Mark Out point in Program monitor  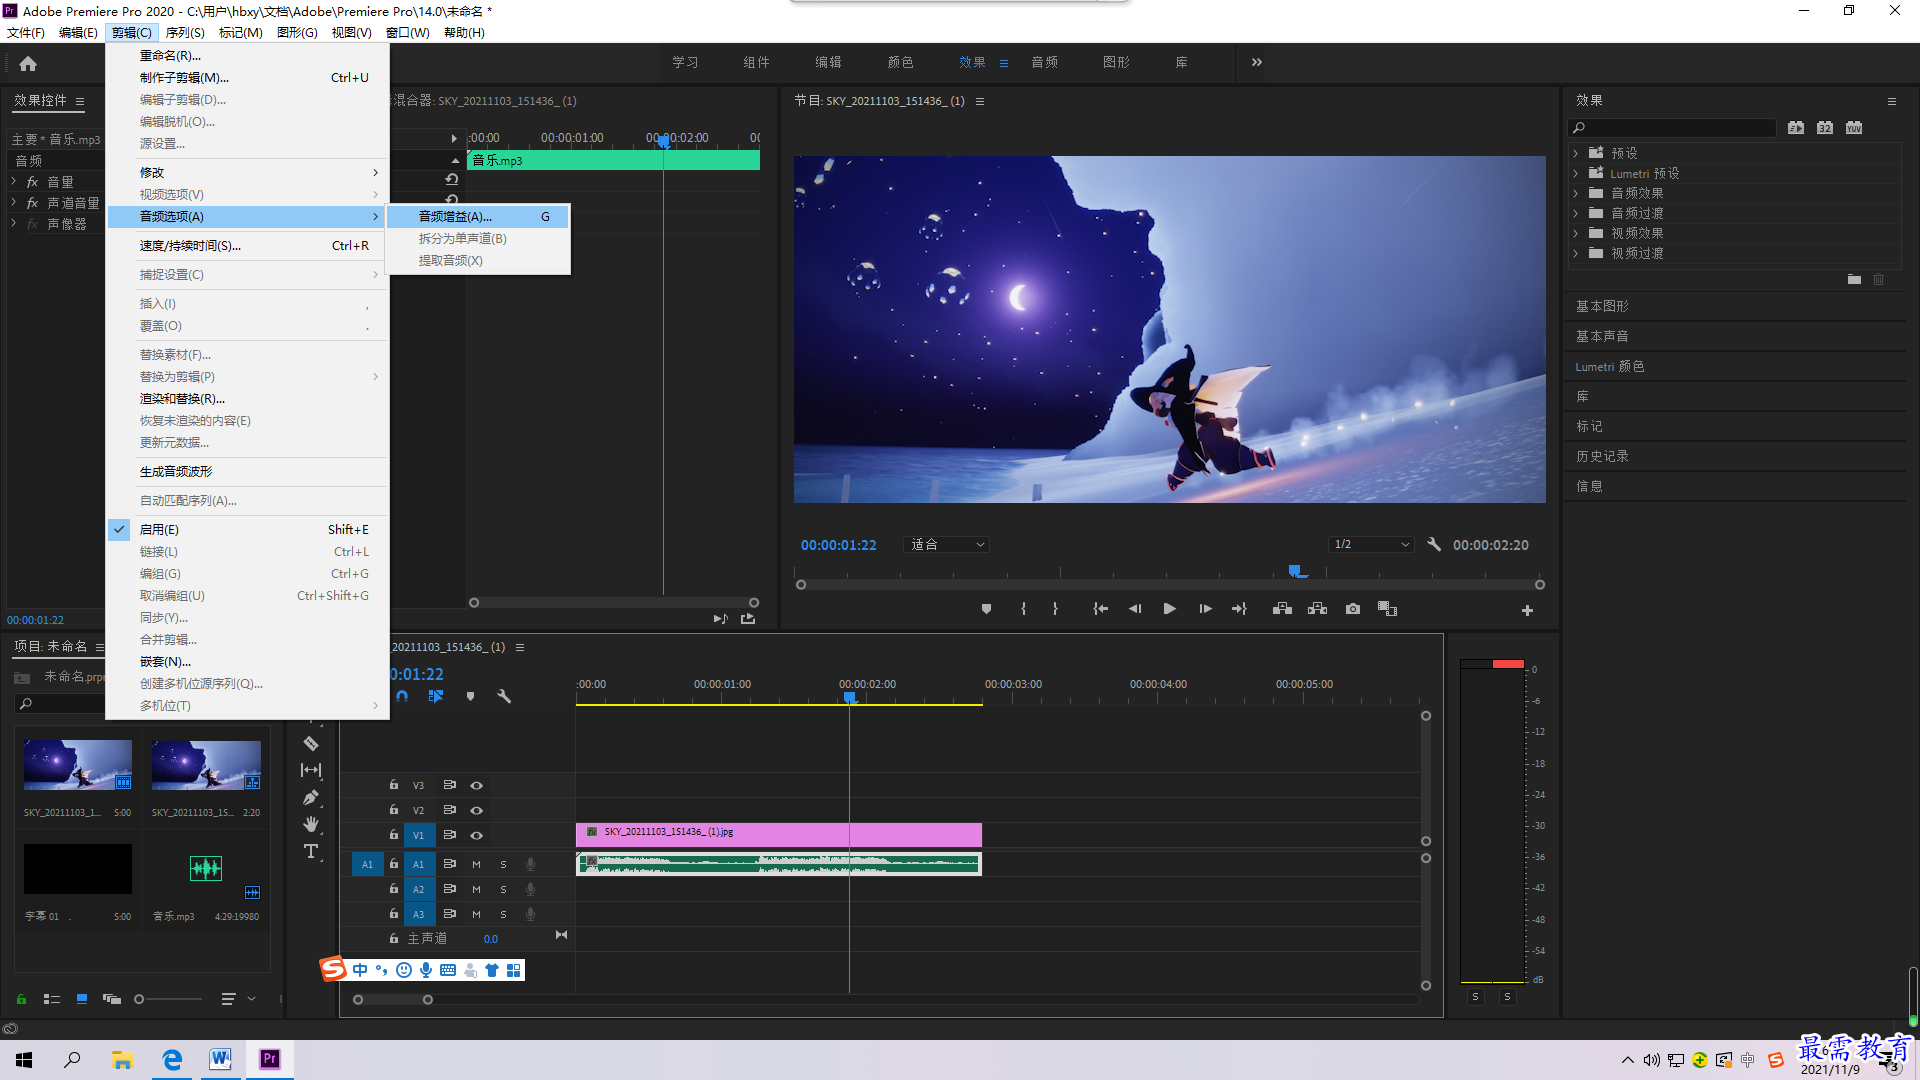(1055, 609)
